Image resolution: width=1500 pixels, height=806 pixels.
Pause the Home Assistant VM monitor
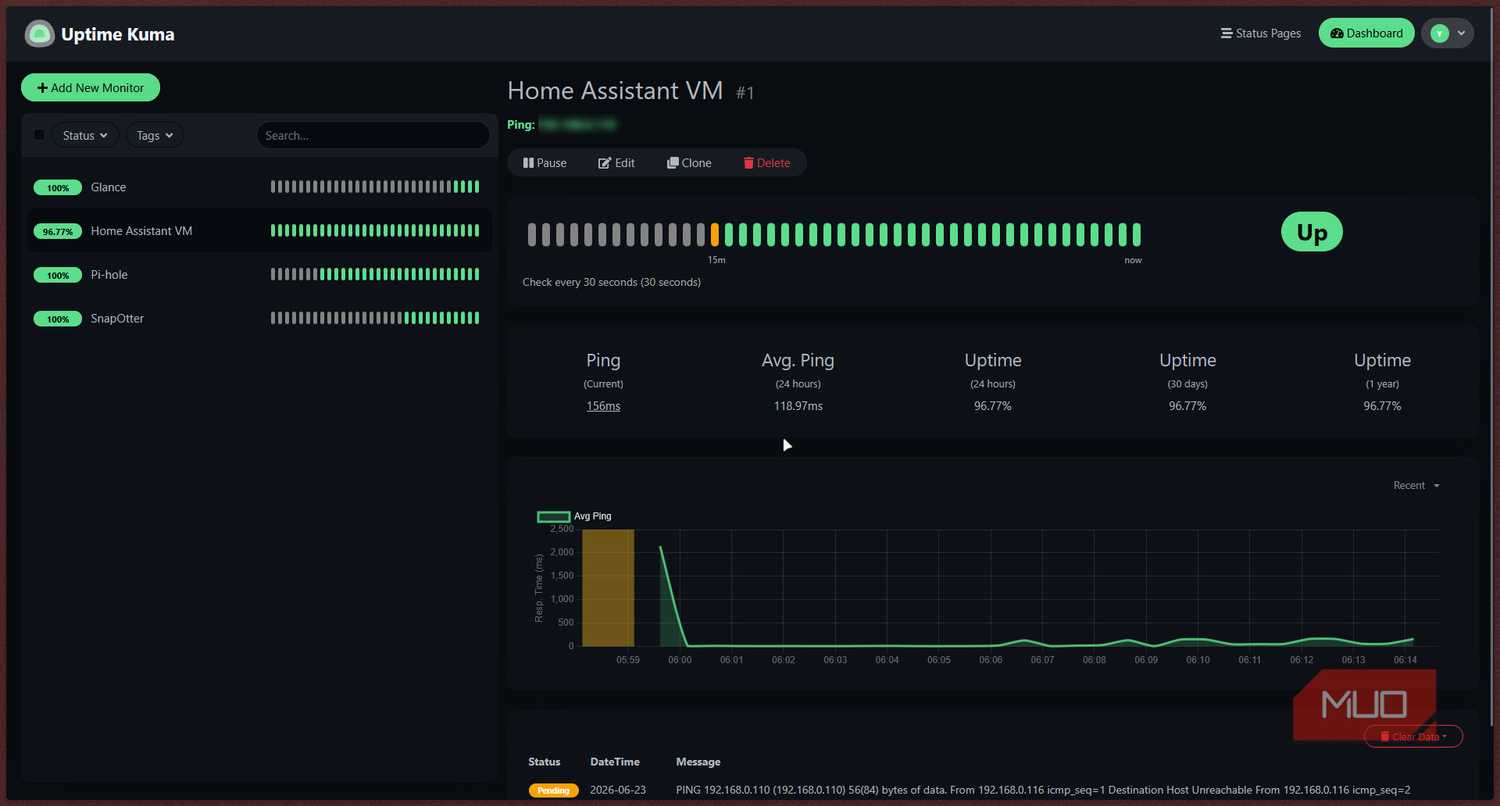click(x=545, y=163)
